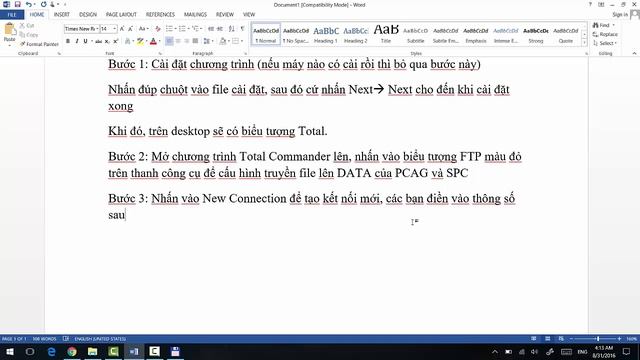Switch to DESIGN tab
640x360 pixels.
point(88,15)
